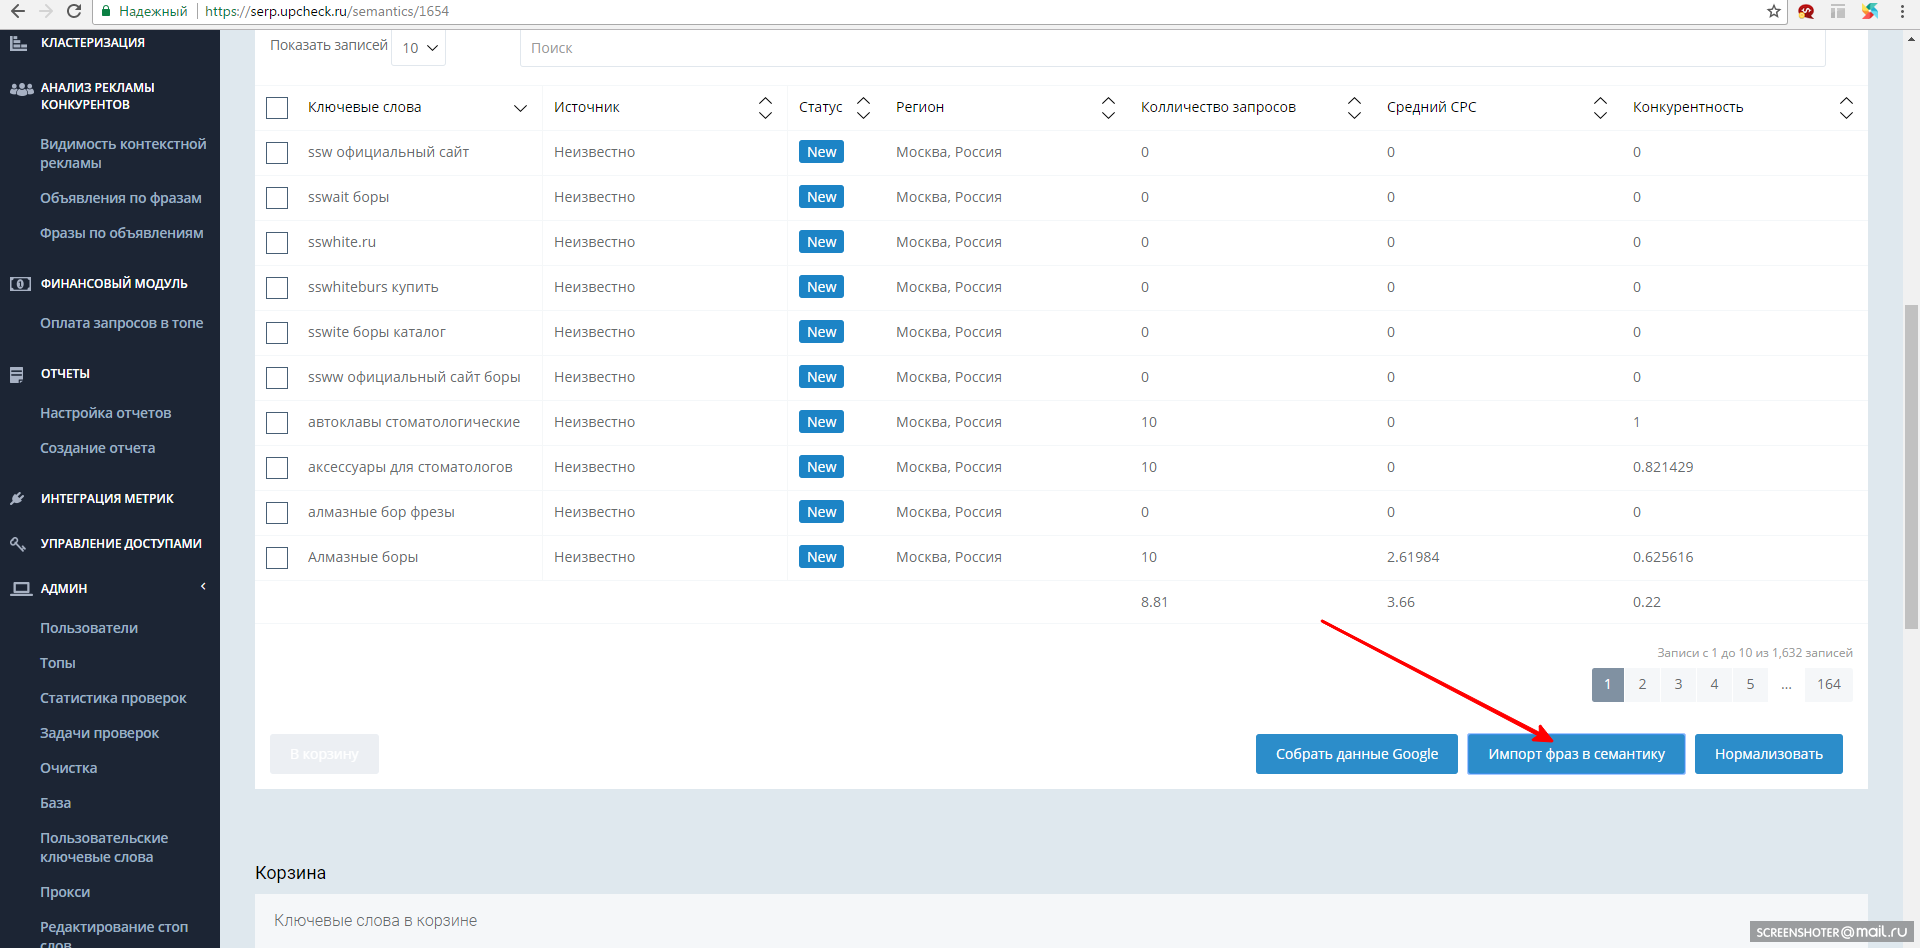The height and width of the screenshot is (948, 1920).
Task: Bookmark page with the star icon
Action: (1774, 11)
